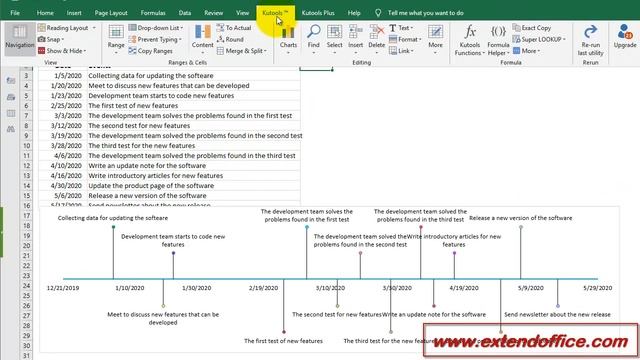Click the Find and Replace binoculars sidebar icon
Viewport: 640px width, 360px height.
coord(11,129)
